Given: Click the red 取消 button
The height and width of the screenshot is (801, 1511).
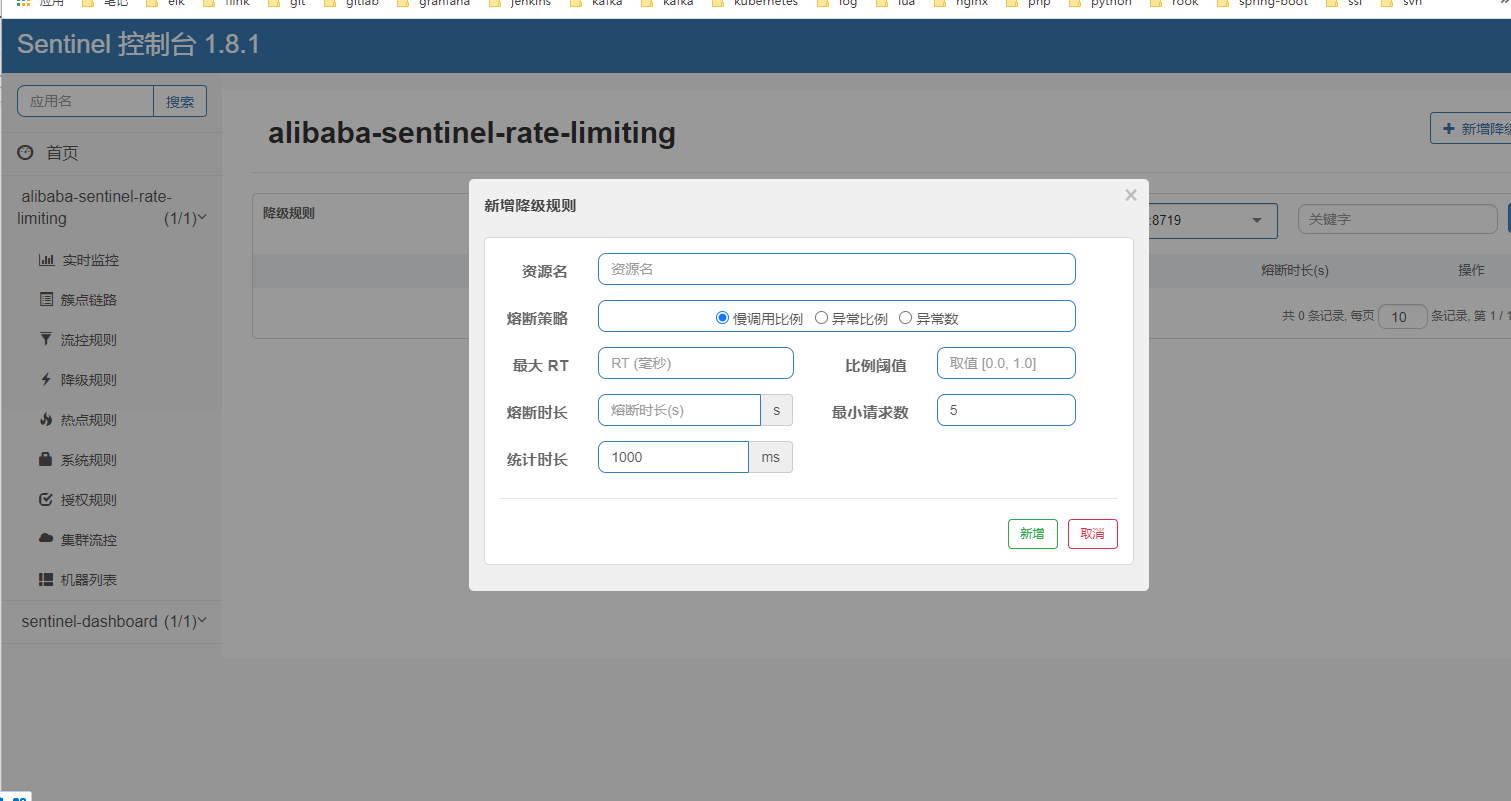Looking at the screenshot, I should (1092, 534).
